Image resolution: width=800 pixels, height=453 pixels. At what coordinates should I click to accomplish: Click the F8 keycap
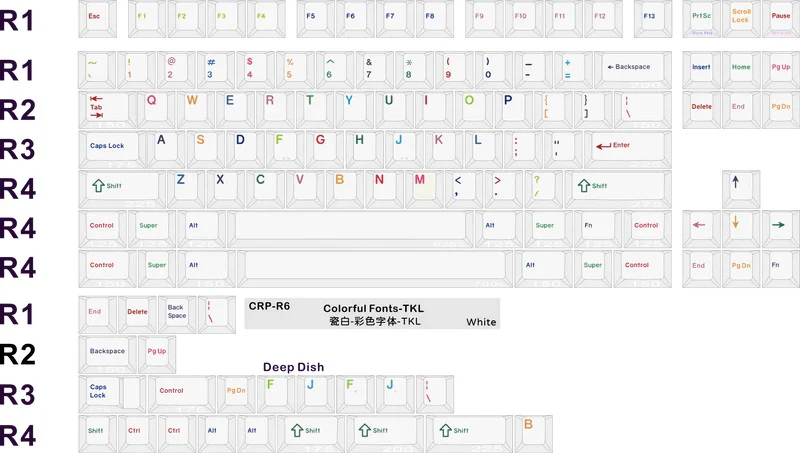point(435,18)
